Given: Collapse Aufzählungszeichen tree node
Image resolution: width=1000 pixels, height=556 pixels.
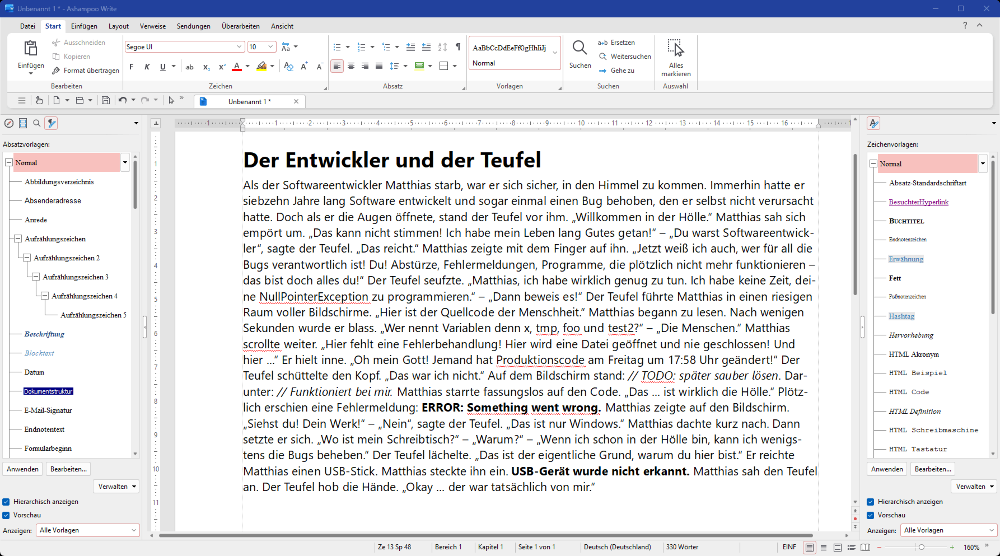Looking at the screenshot, I should pos(18,239).
